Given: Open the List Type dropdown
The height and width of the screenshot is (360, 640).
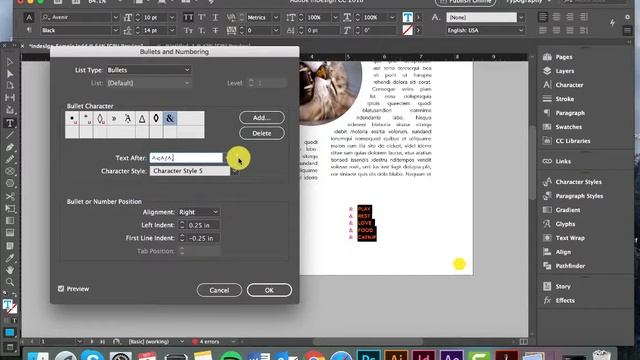Looking at the screenshot, I should pyautogui.click(x=149, y=70).
